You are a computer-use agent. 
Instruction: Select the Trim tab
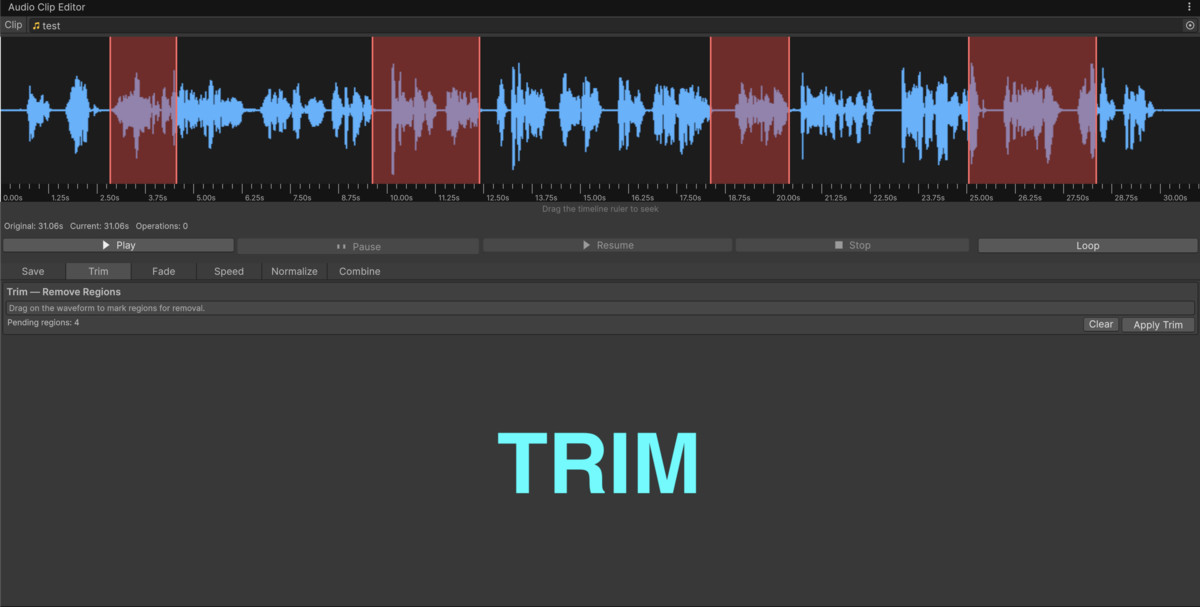tap(98, 271)
